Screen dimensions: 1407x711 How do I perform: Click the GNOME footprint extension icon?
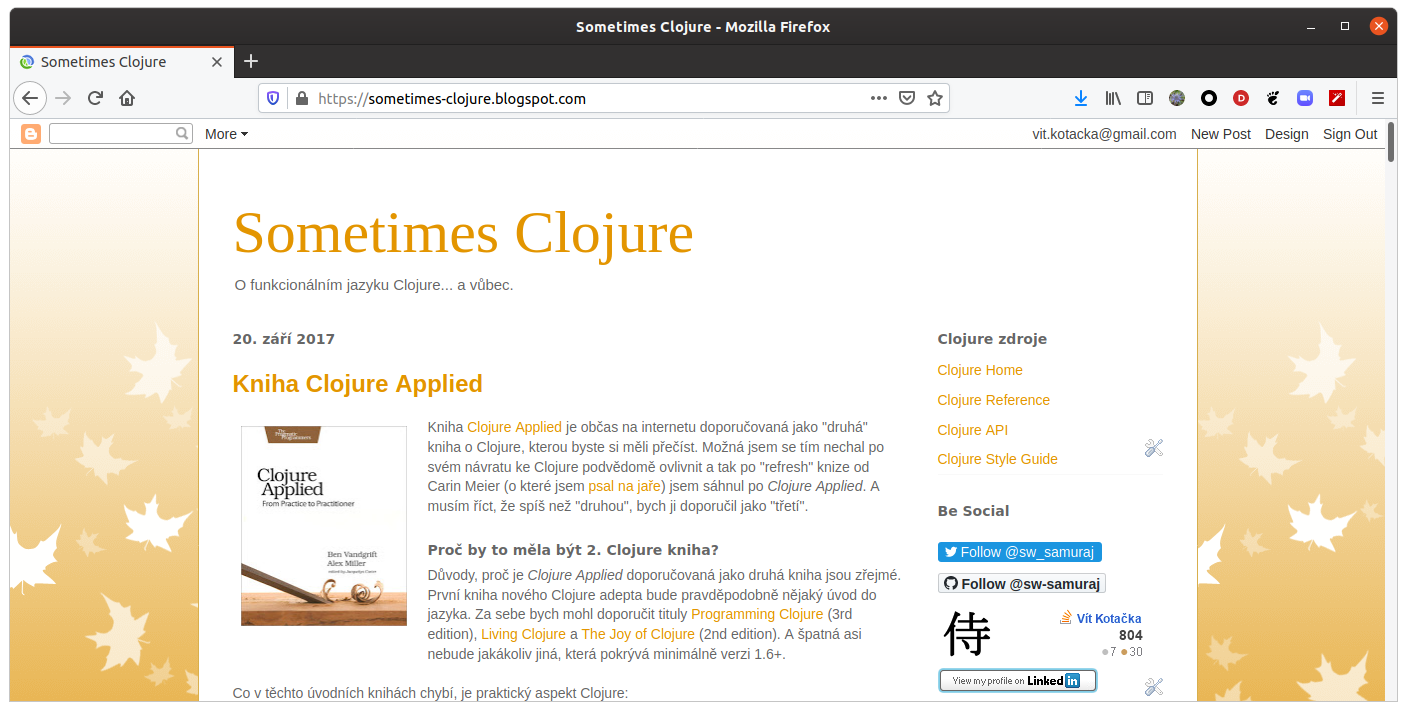(1273, 98)
